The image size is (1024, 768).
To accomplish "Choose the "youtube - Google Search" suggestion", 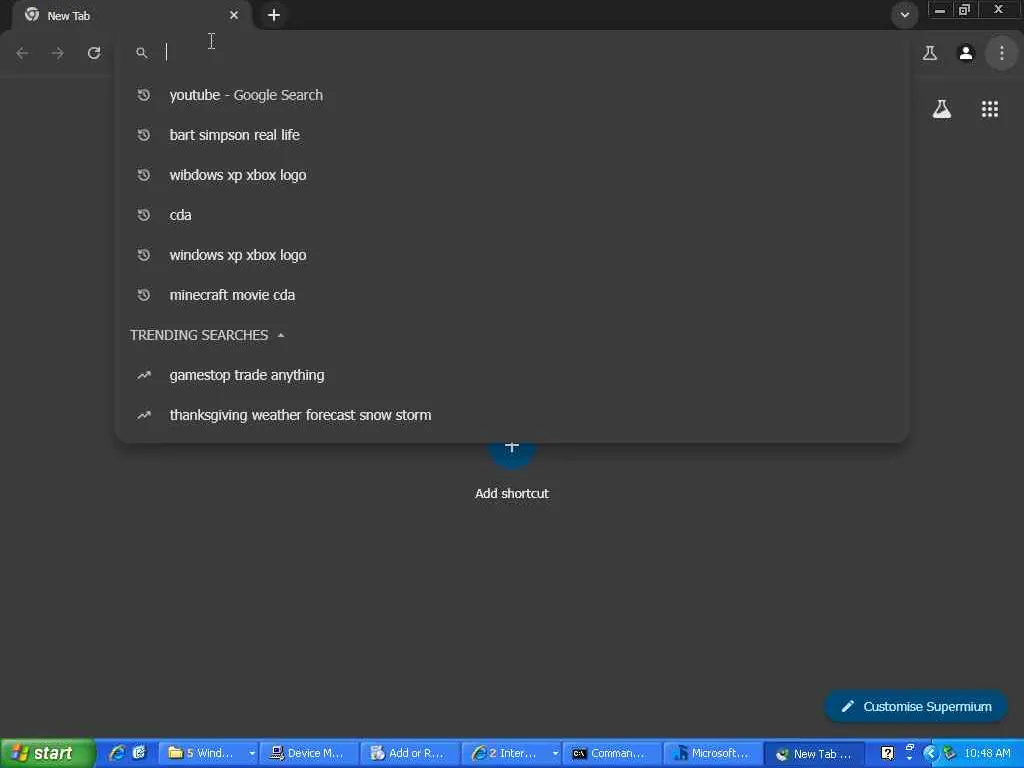I will coord(511,95).
